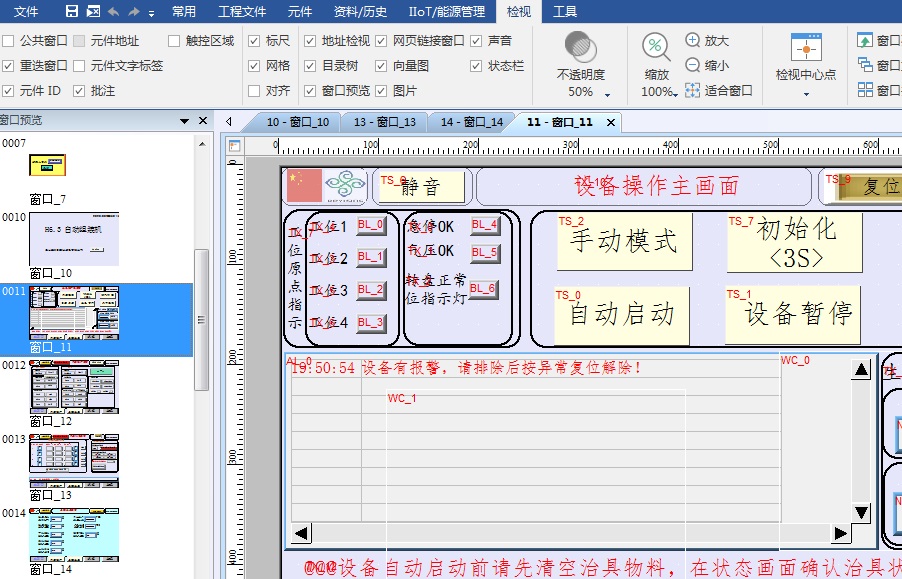902x579 pixels.
Task: Click the opacity (不透明度) icon
Action: pyautogui.click(x=581, y=48)
